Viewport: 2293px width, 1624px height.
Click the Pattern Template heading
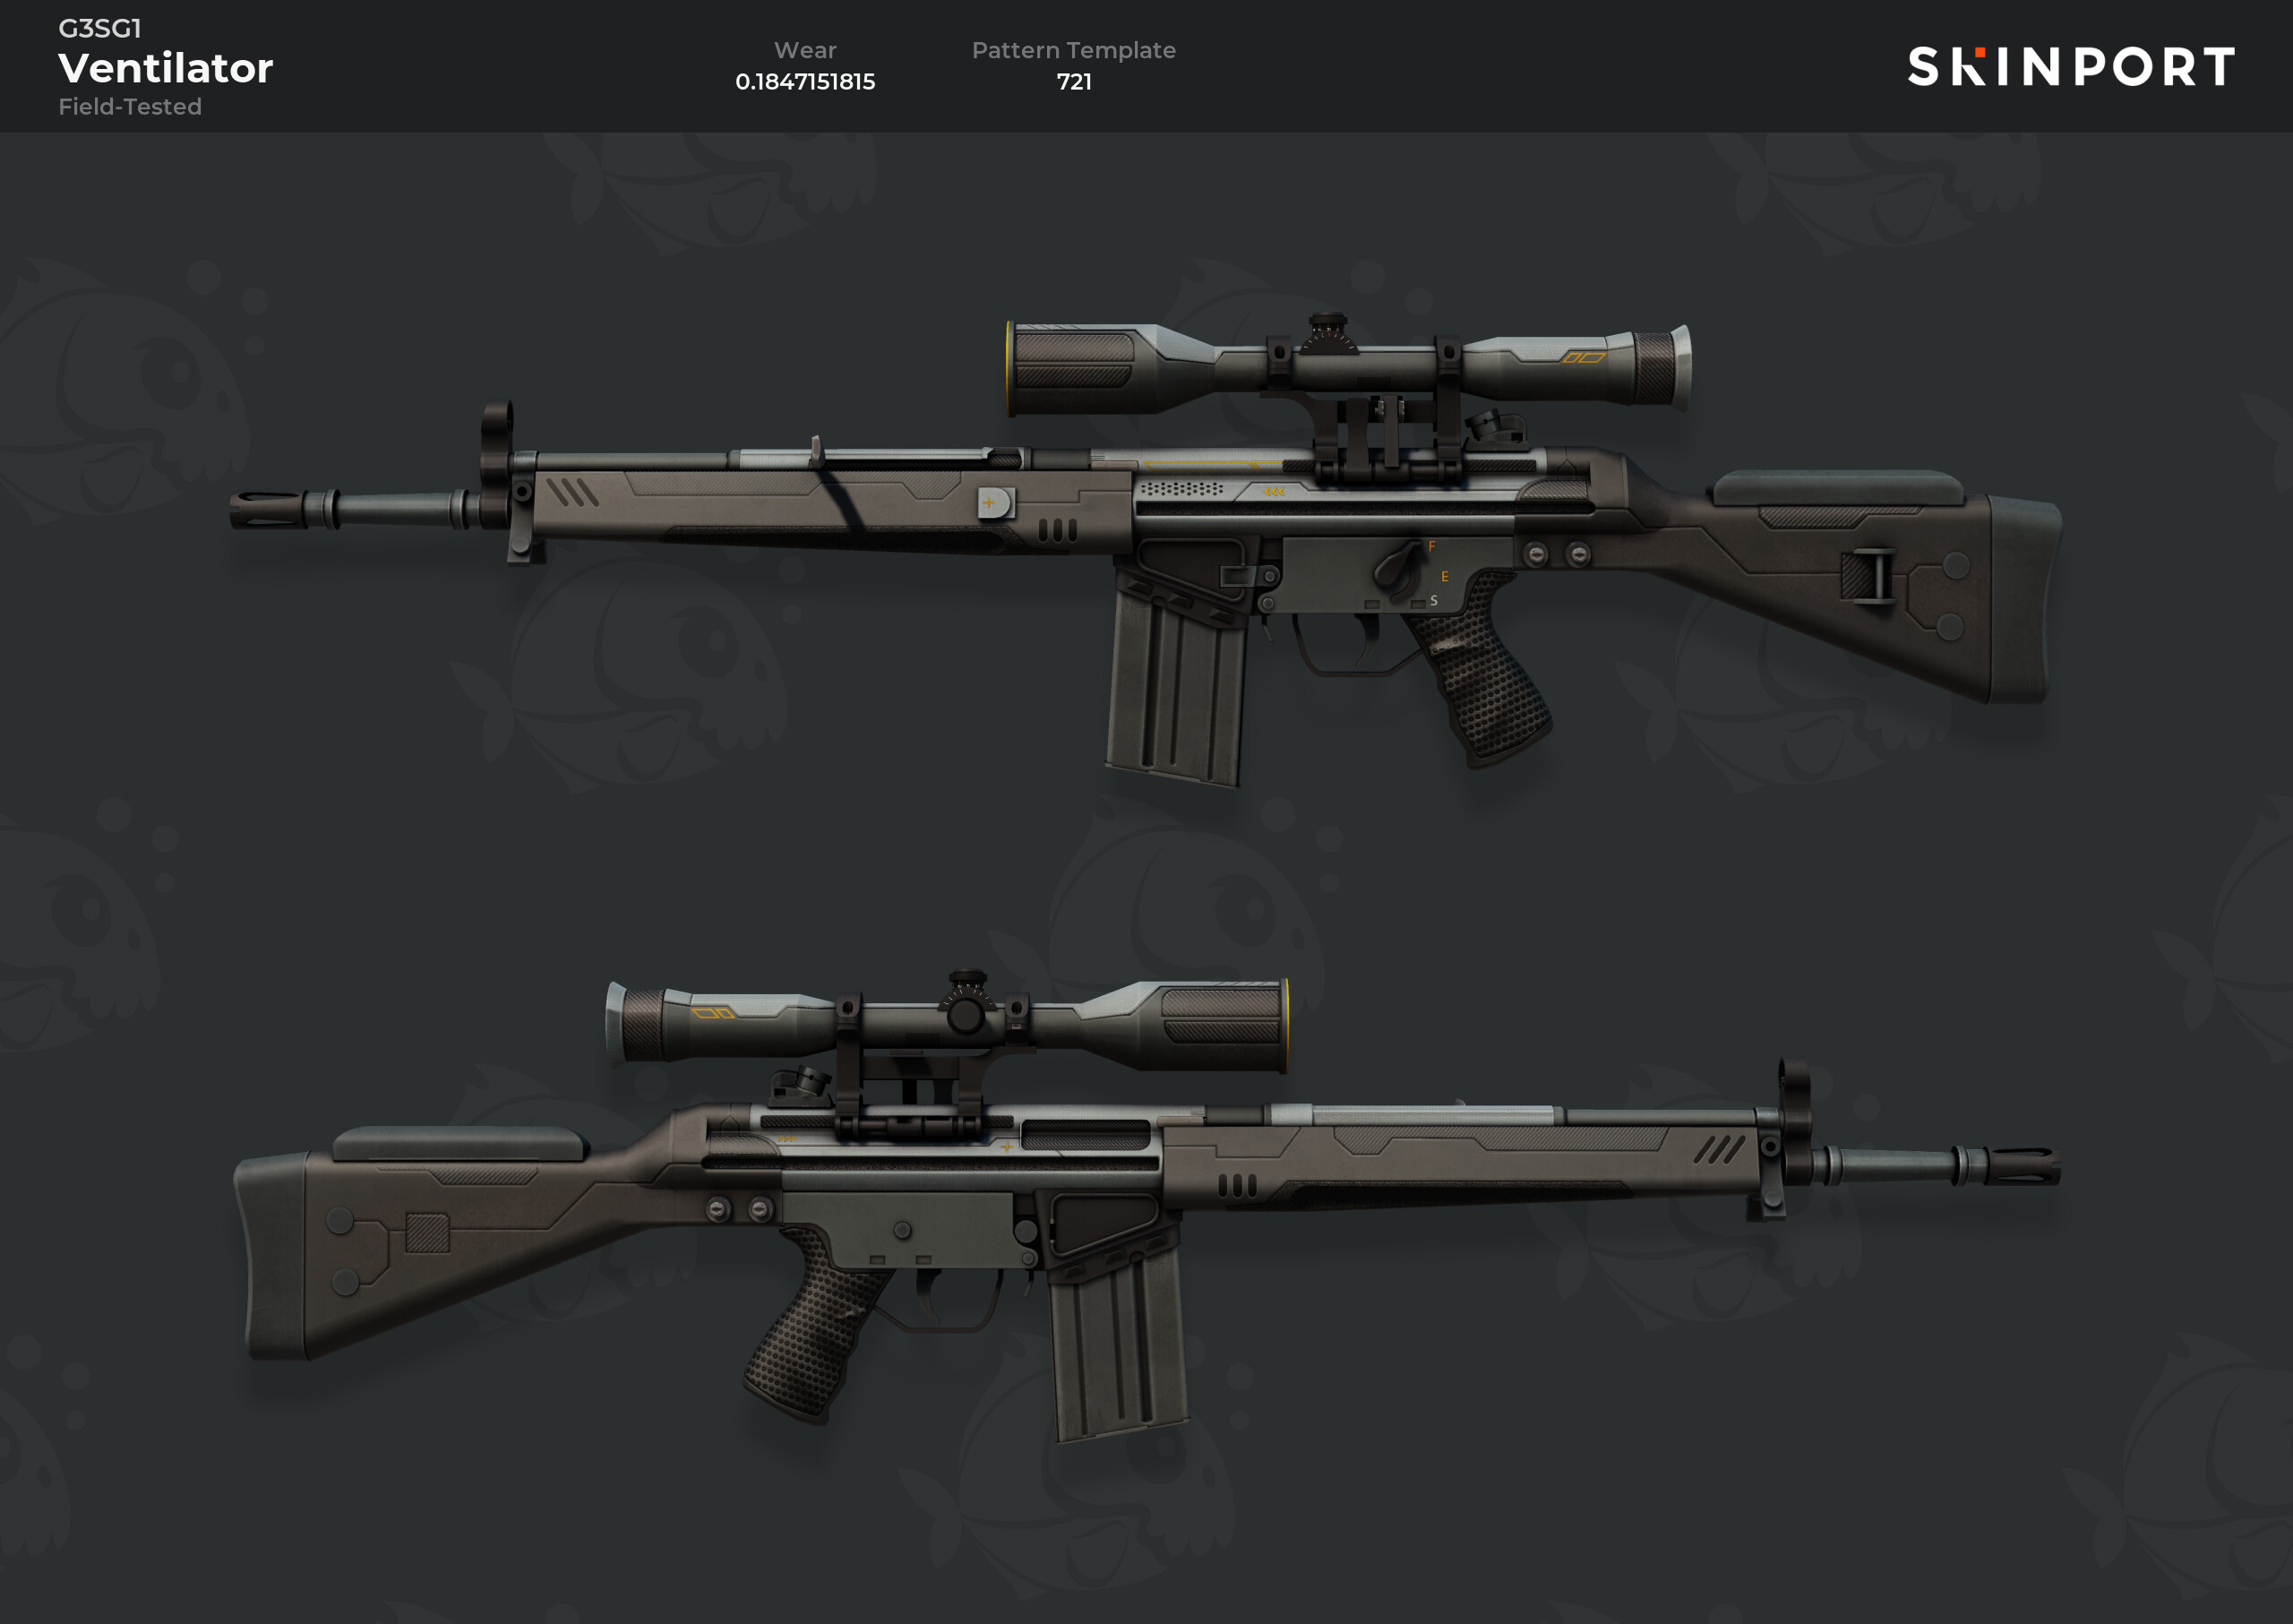point(1074,50)
